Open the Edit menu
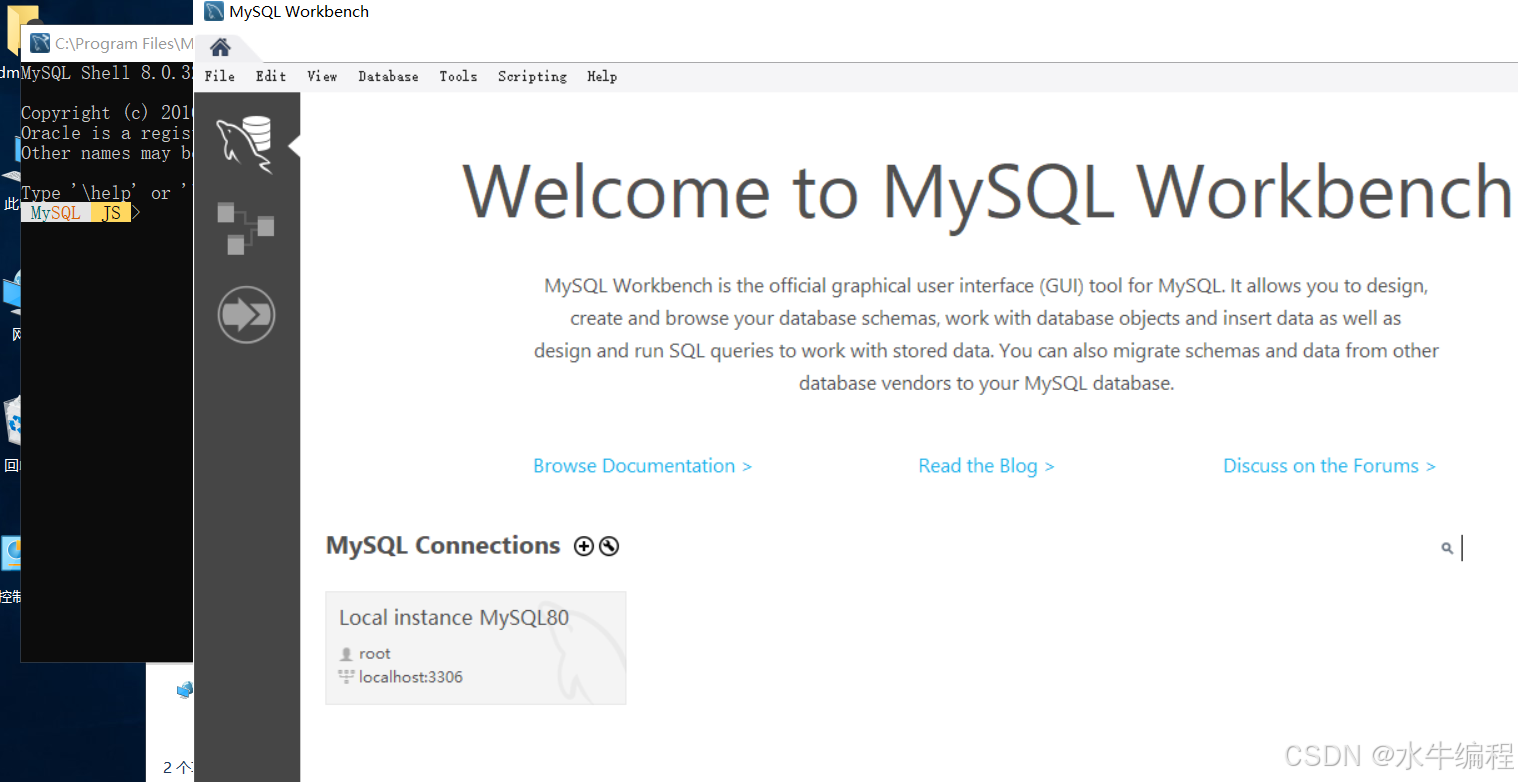This screenshot has width=1518, height=782. [x=271, y=76]
